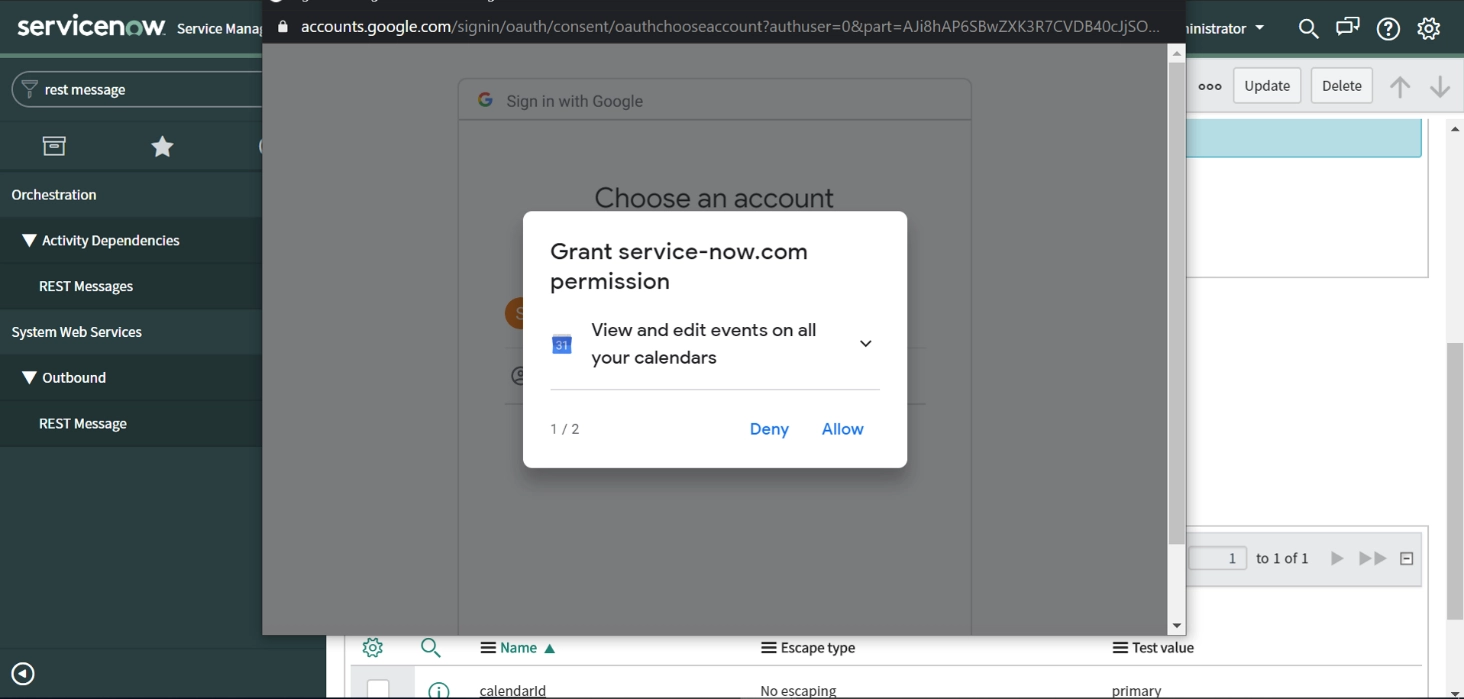The width and height of the screenshot is (1464, 699).
Task: Click the page number field showing 1
Action: (x=1218, y=558)
